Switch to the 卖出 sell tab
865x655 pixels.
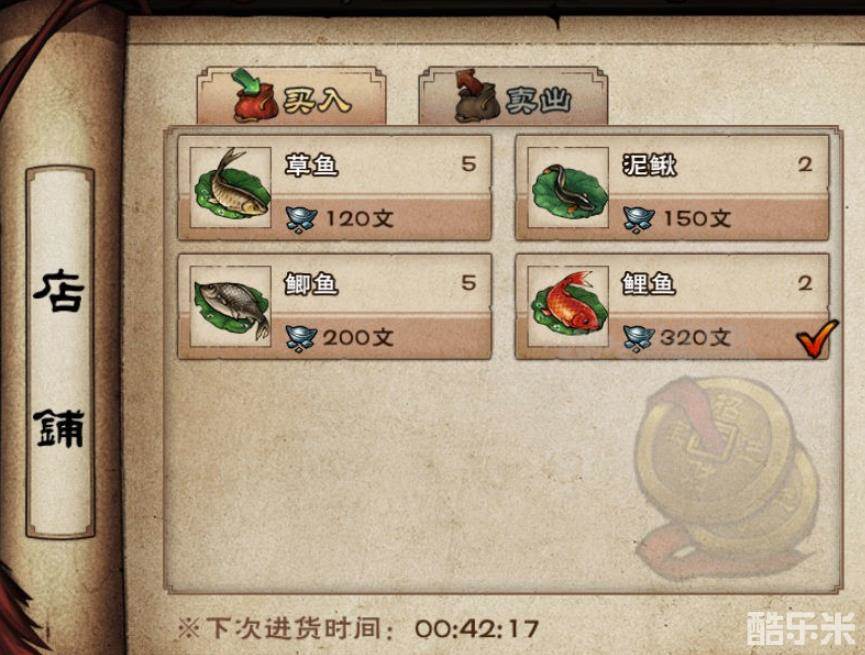513,97
